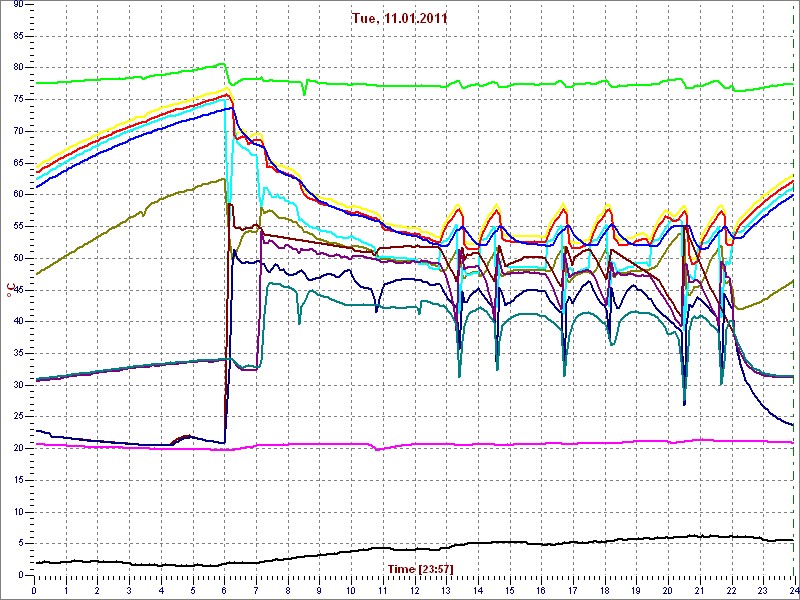Click hour '12' on the time axis
Screen dimensions: 800x600
(414, 590)
